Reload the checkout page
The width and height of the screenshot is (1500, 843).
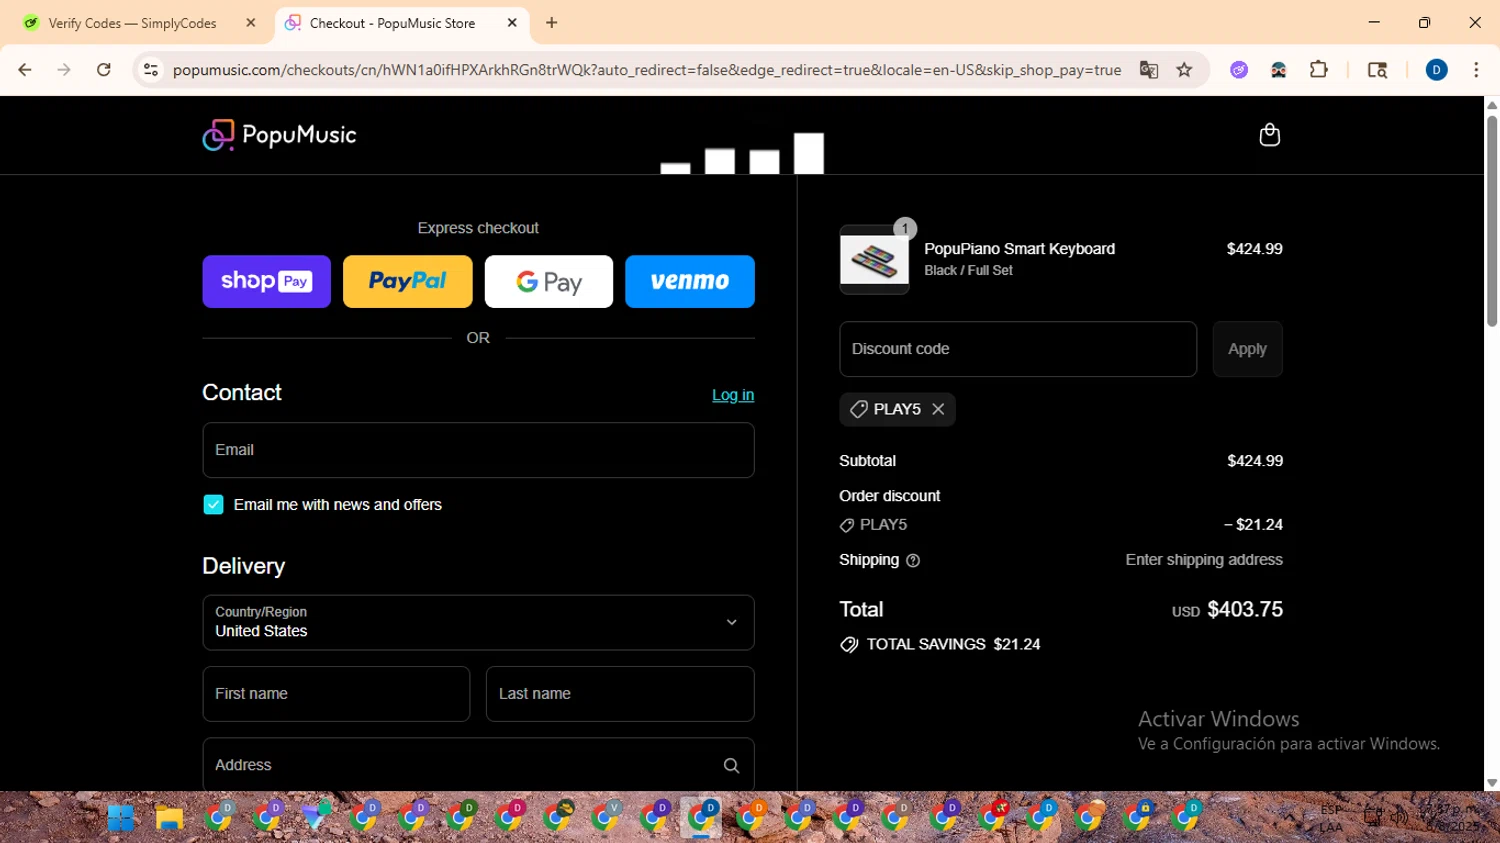[x=104, y=70]
